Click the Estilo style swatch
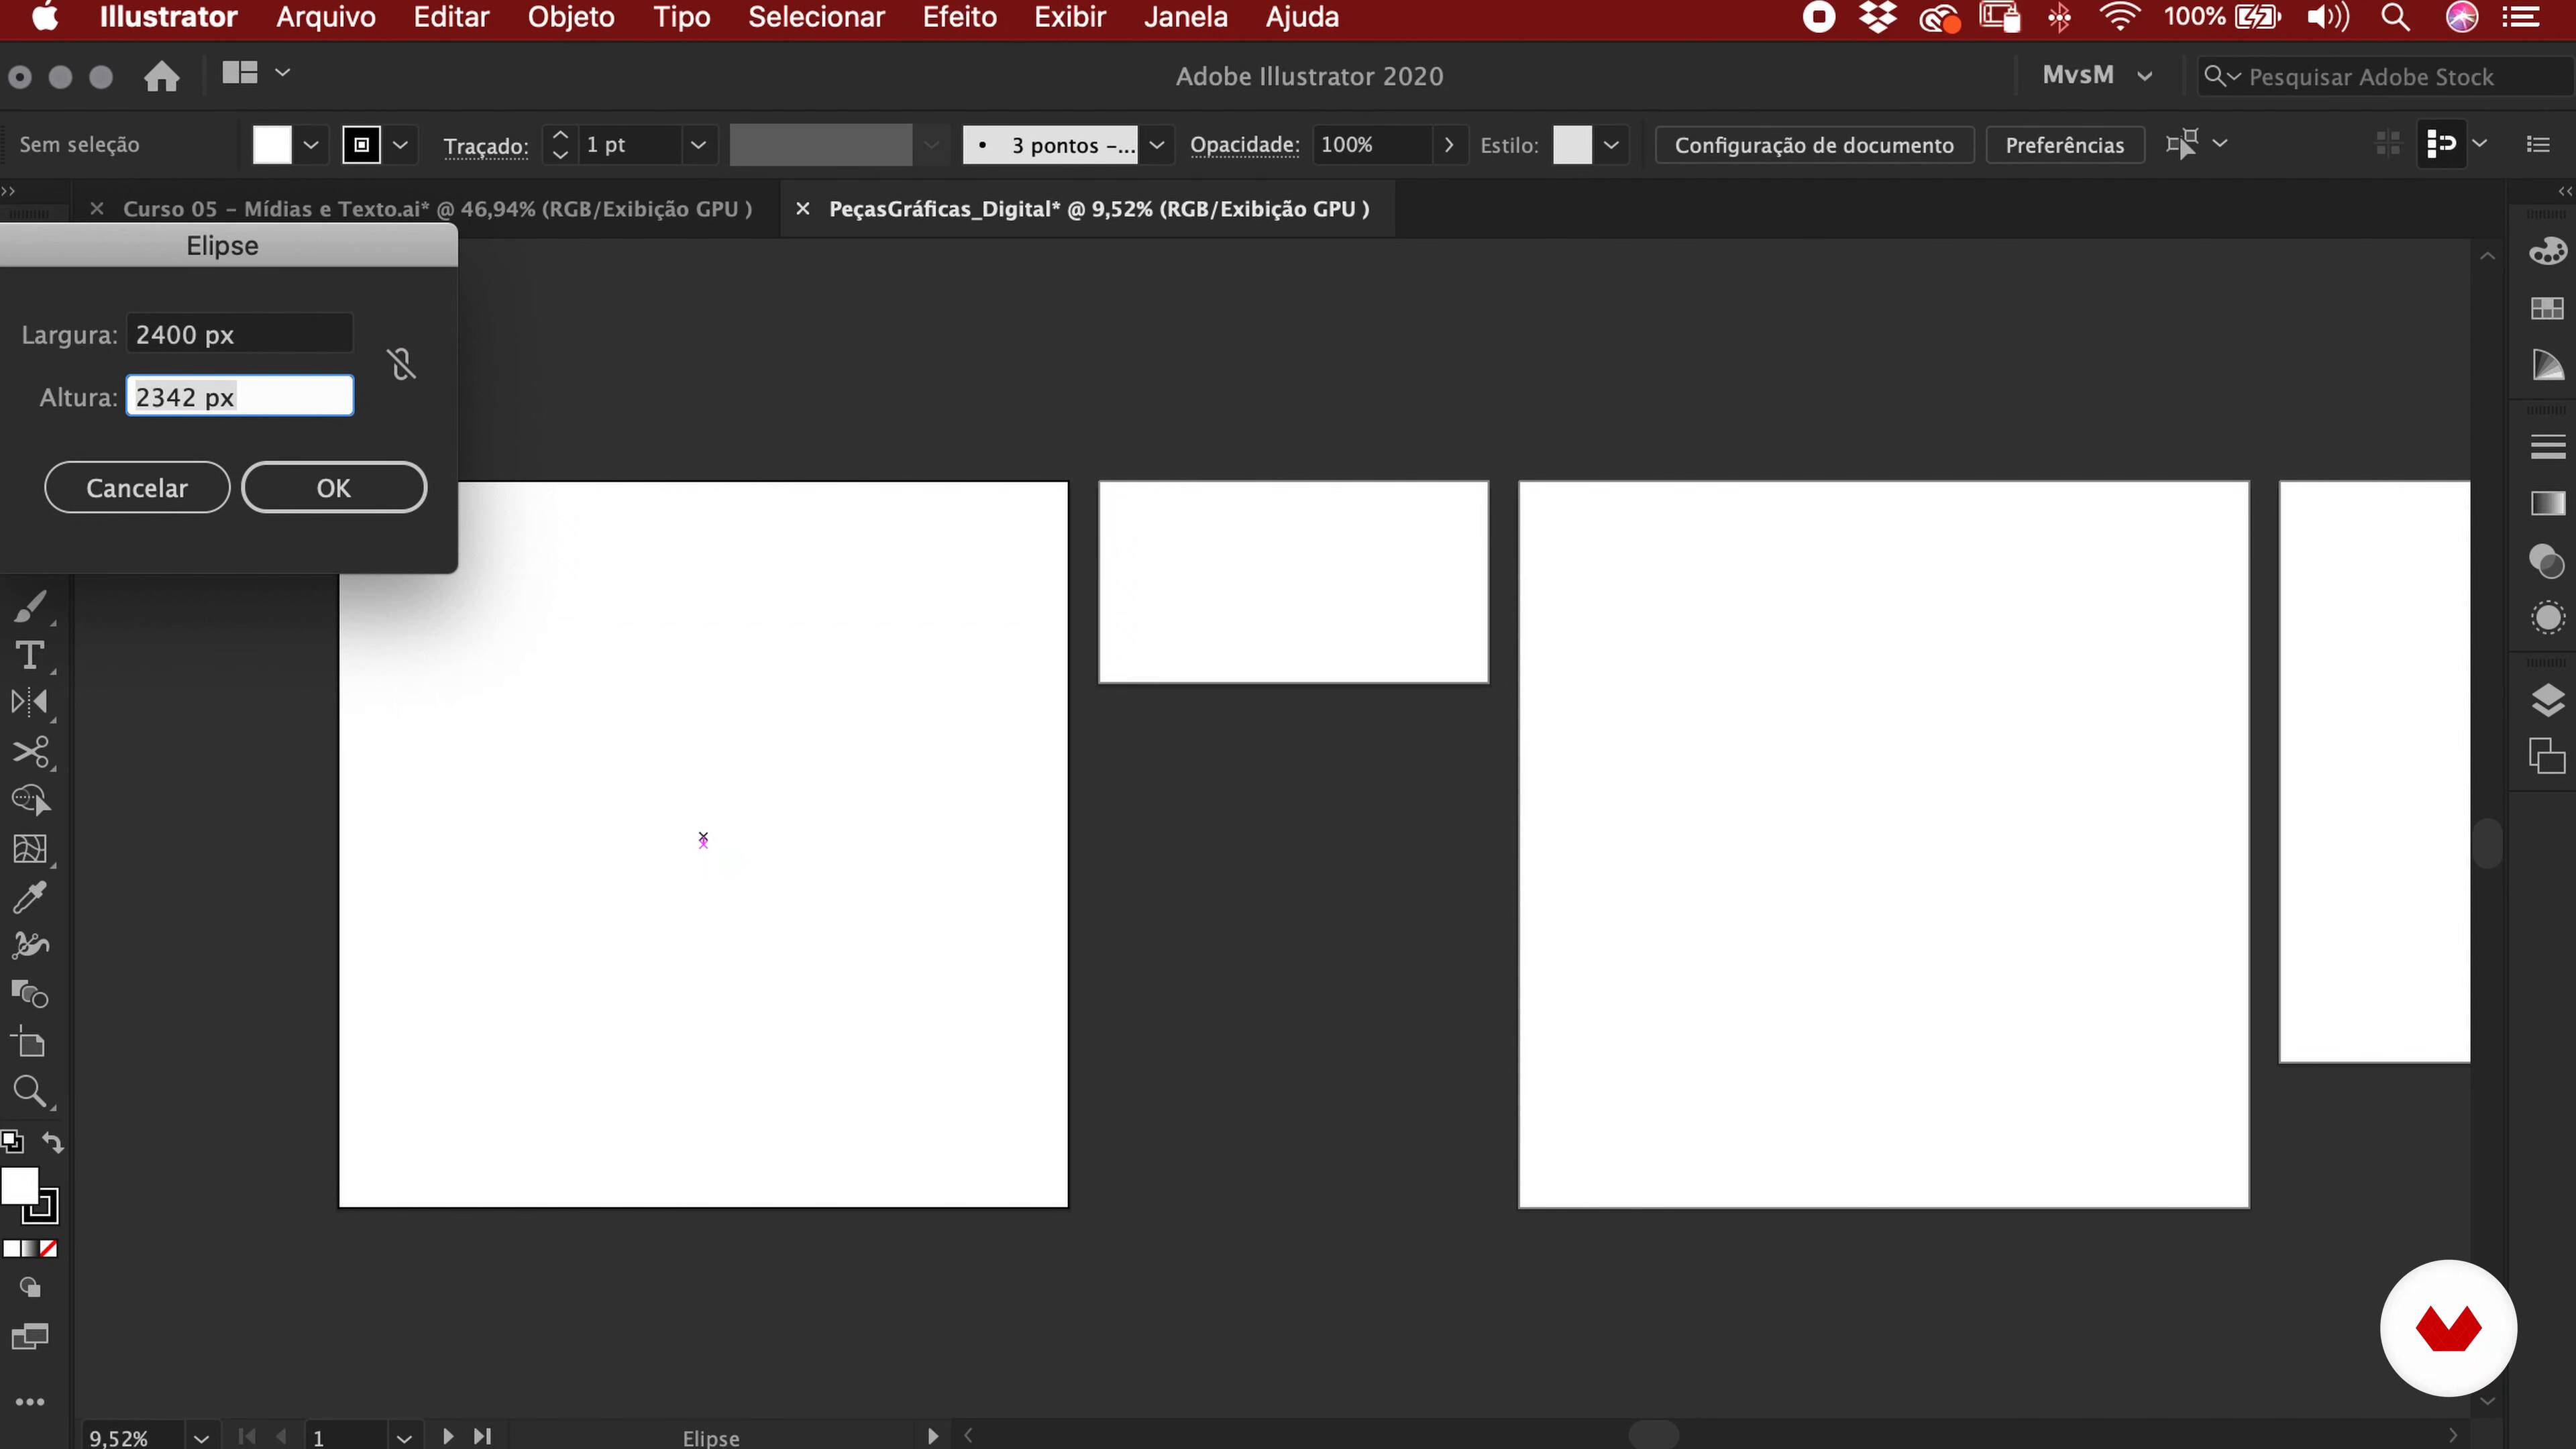 1572,145
